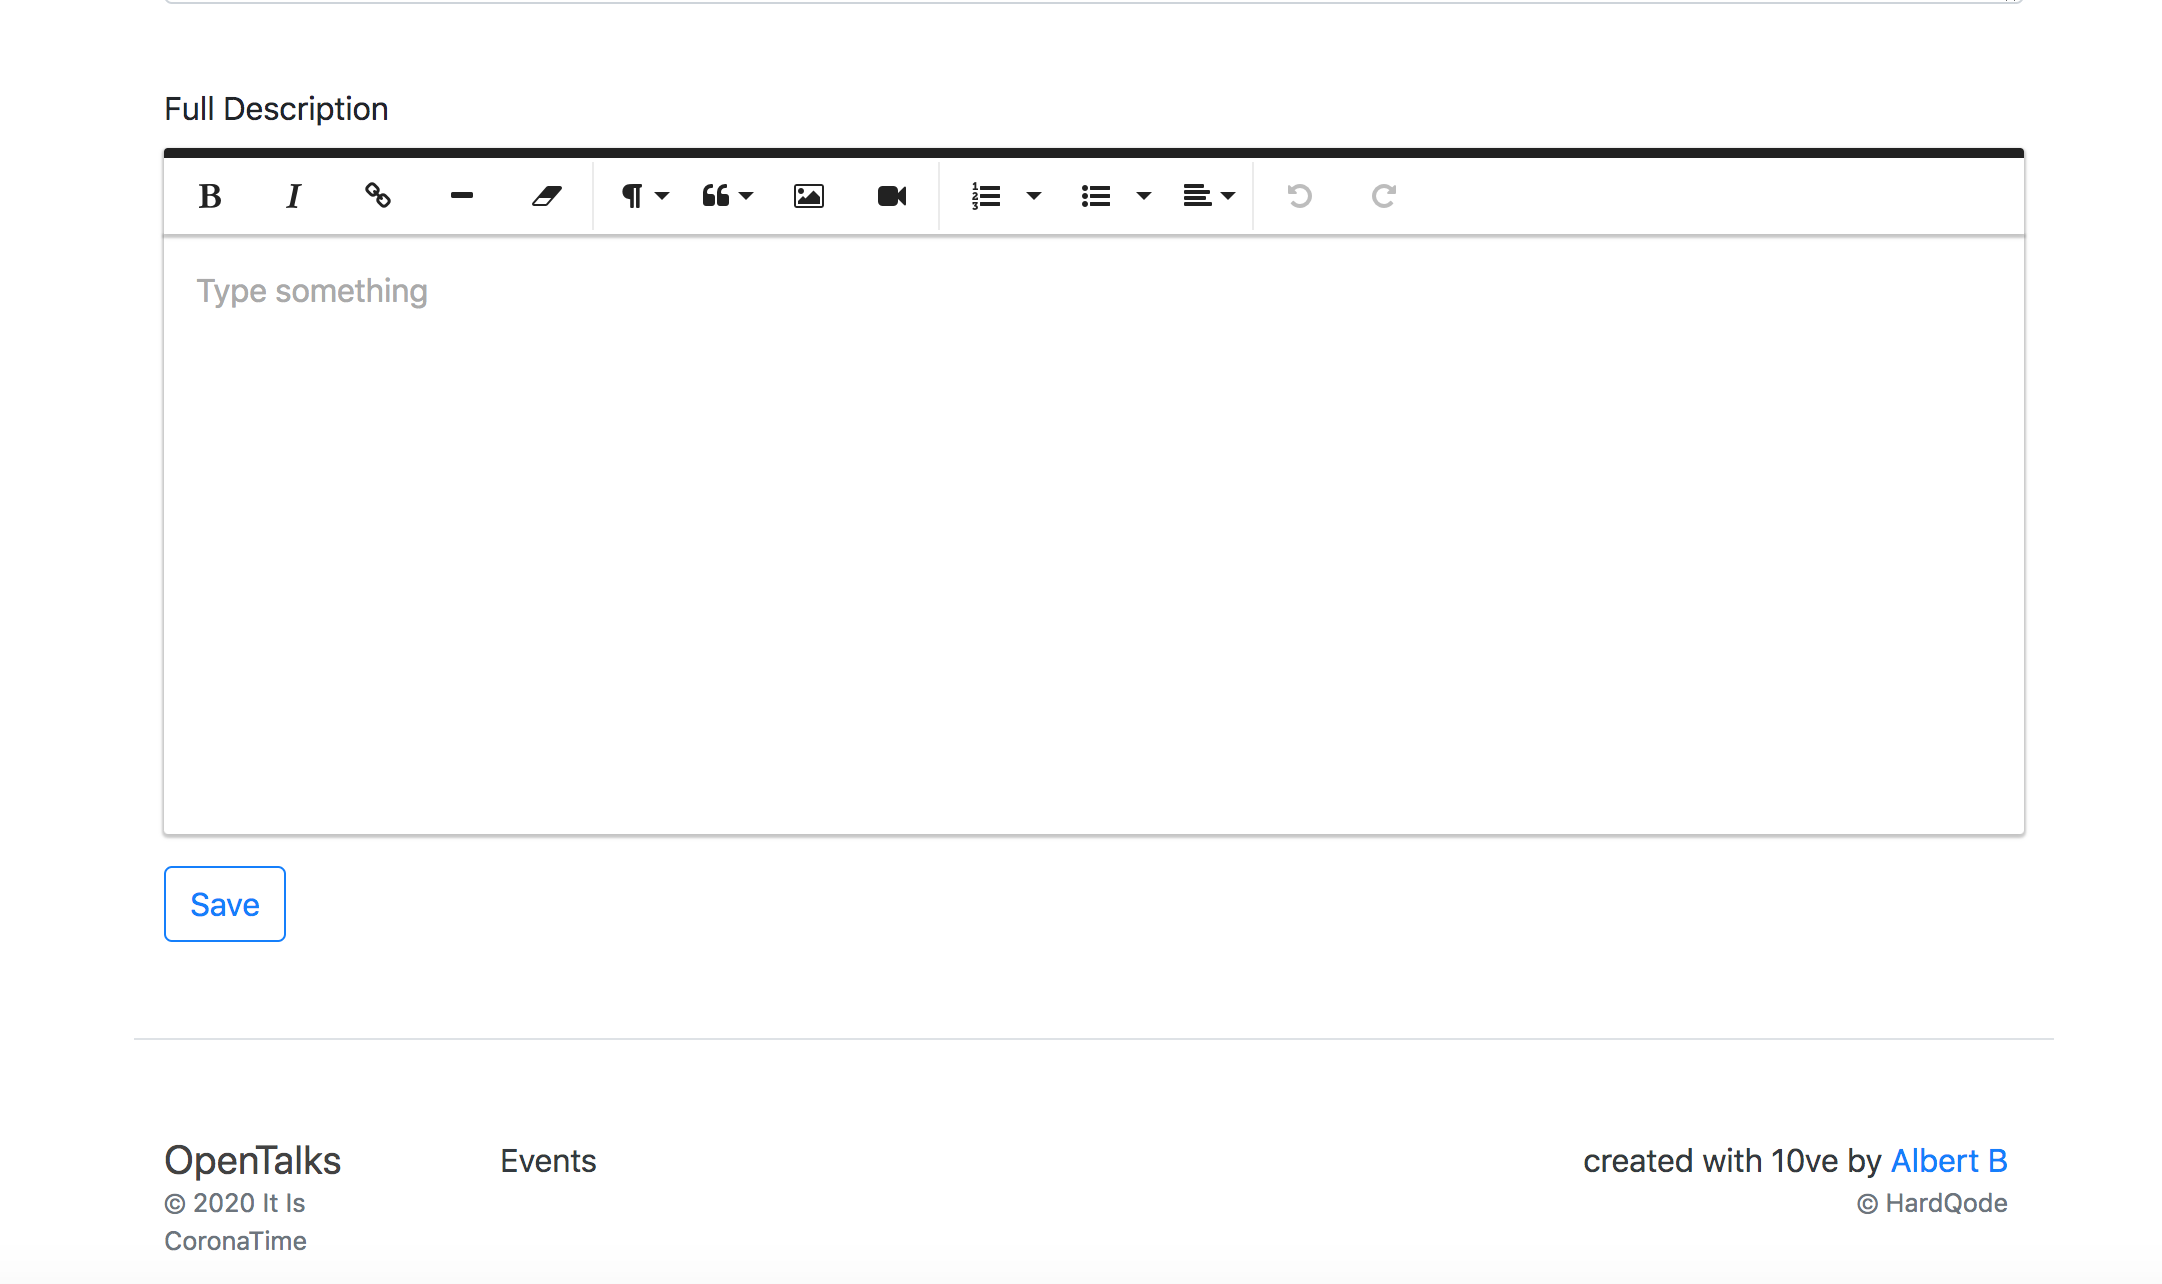Insert a video using the camera icon

pos(891,196)
